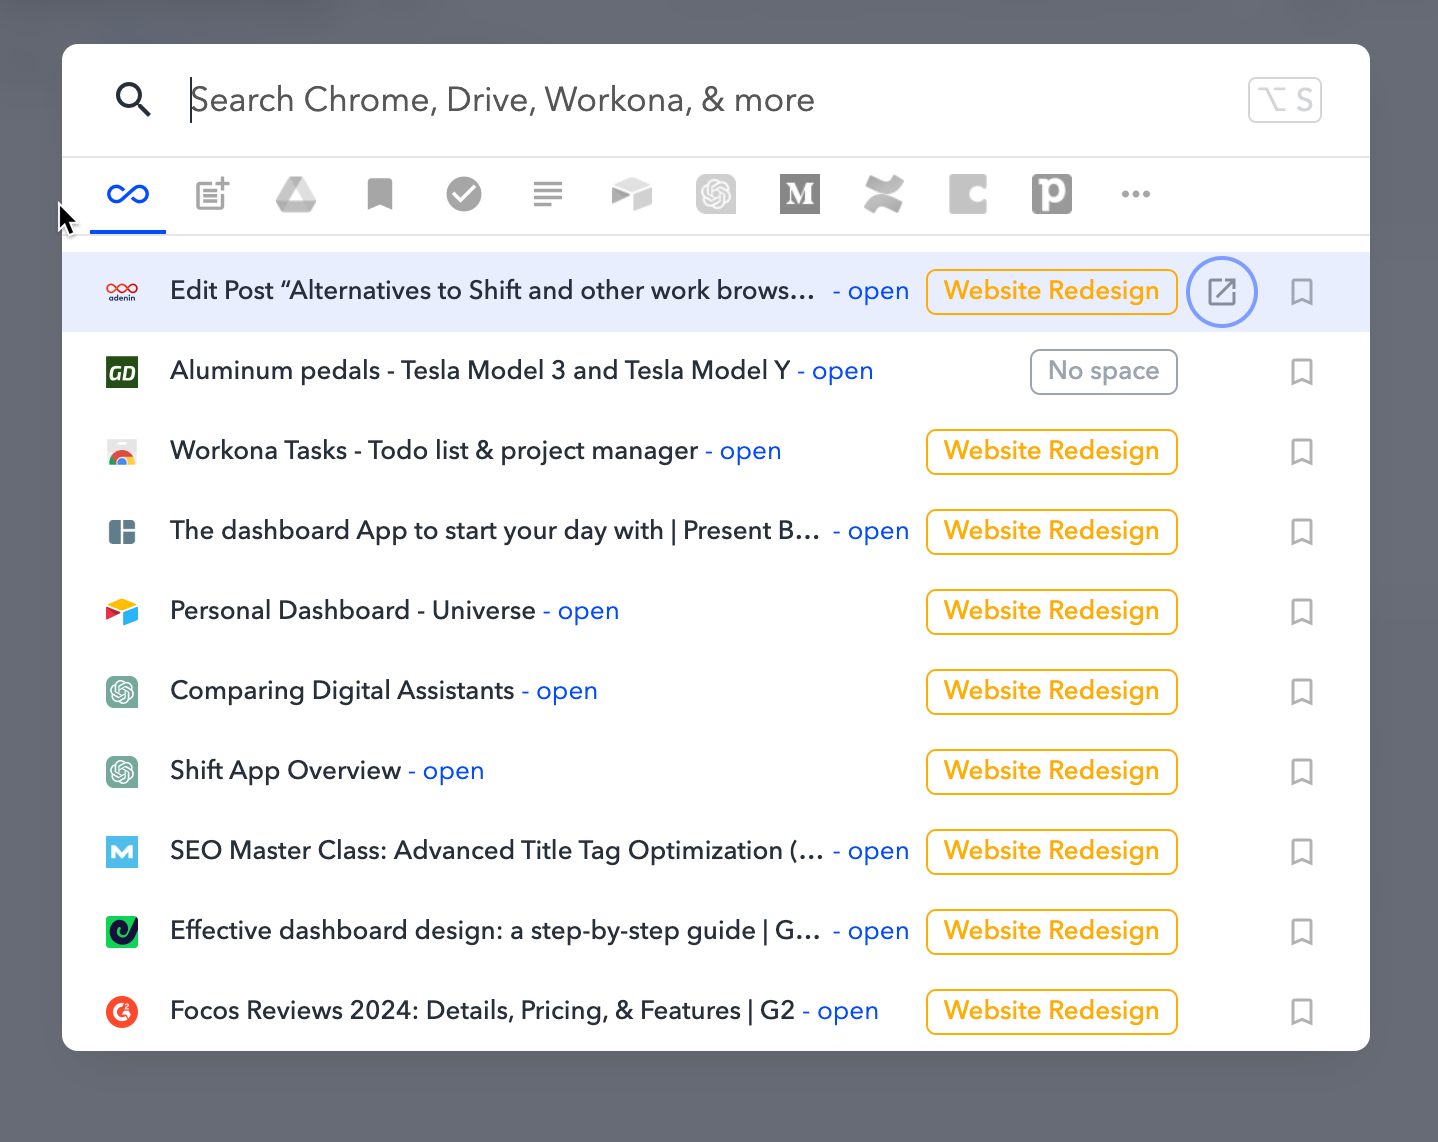Switch to the Google Drive tab

296,194
